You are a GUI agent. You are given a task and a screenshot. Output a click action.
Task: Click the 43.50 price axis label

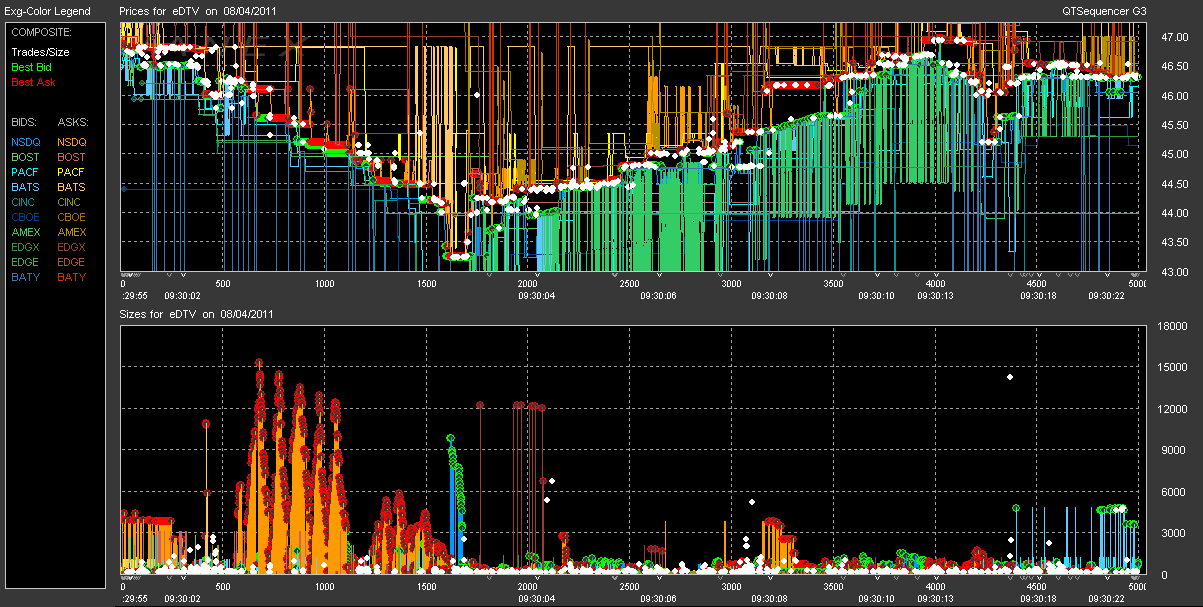[1173, 242]
